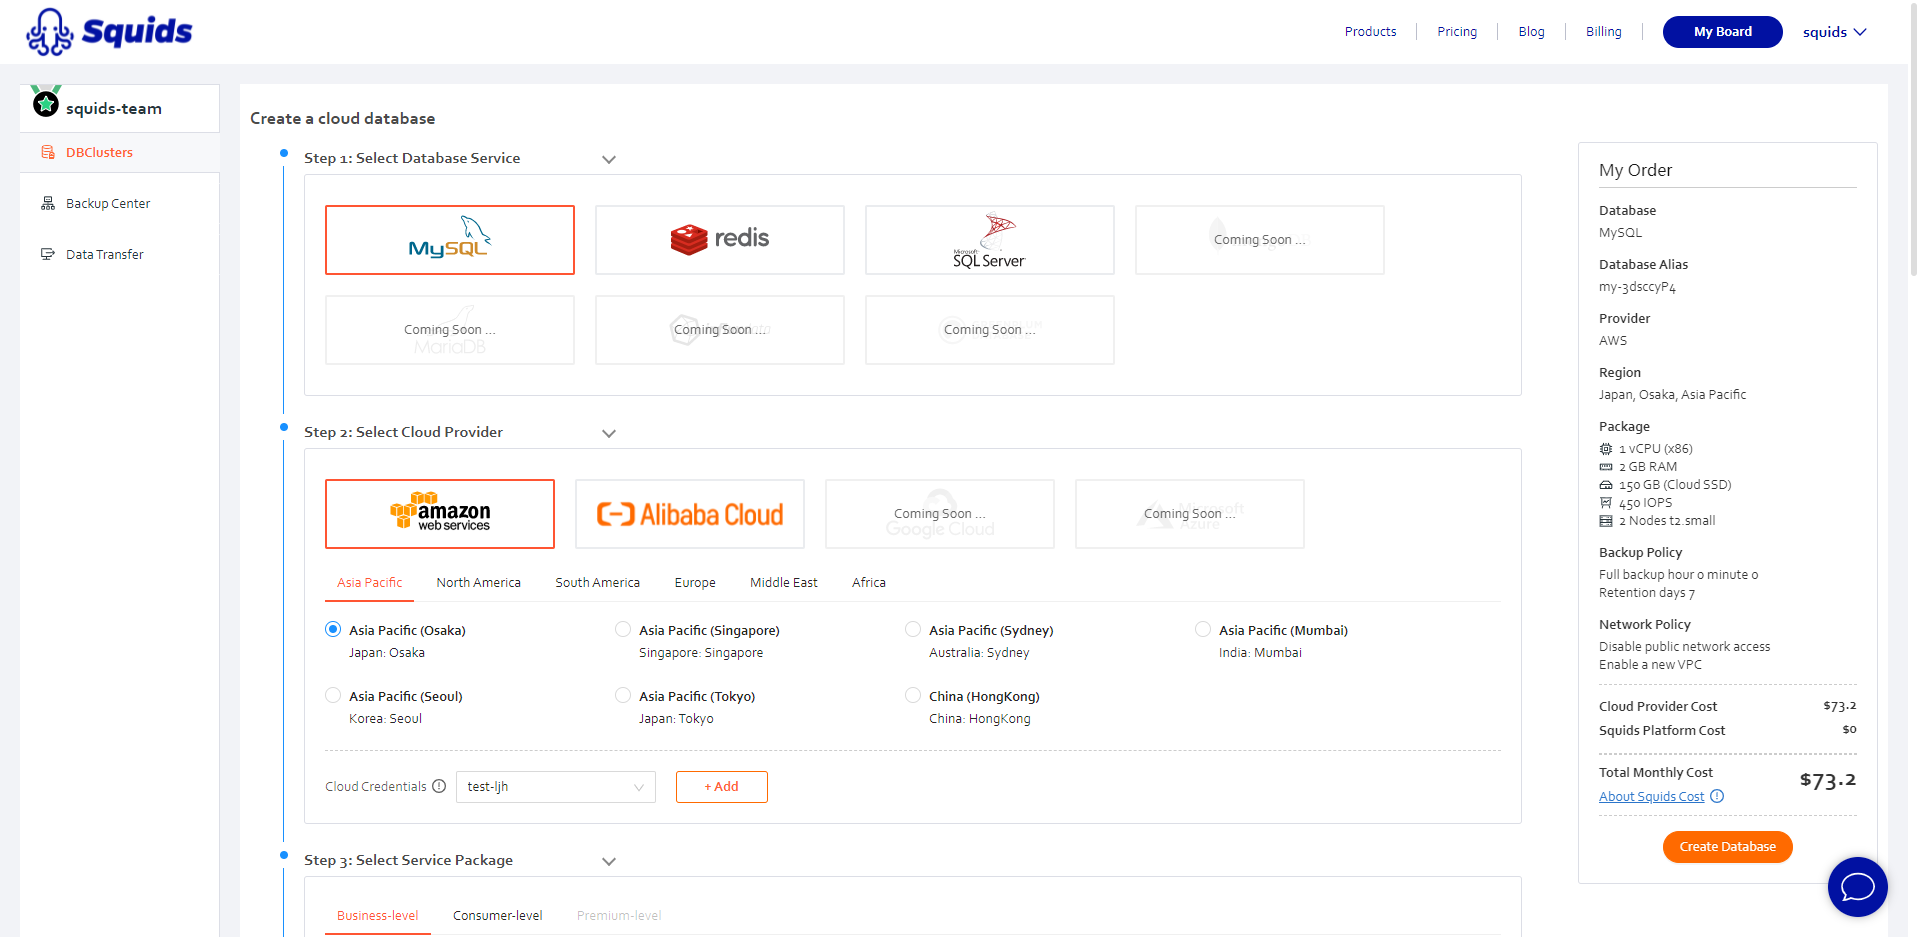
Task: Click the Create Database button
Action: pyautogui.click(x=1728, y=847)
